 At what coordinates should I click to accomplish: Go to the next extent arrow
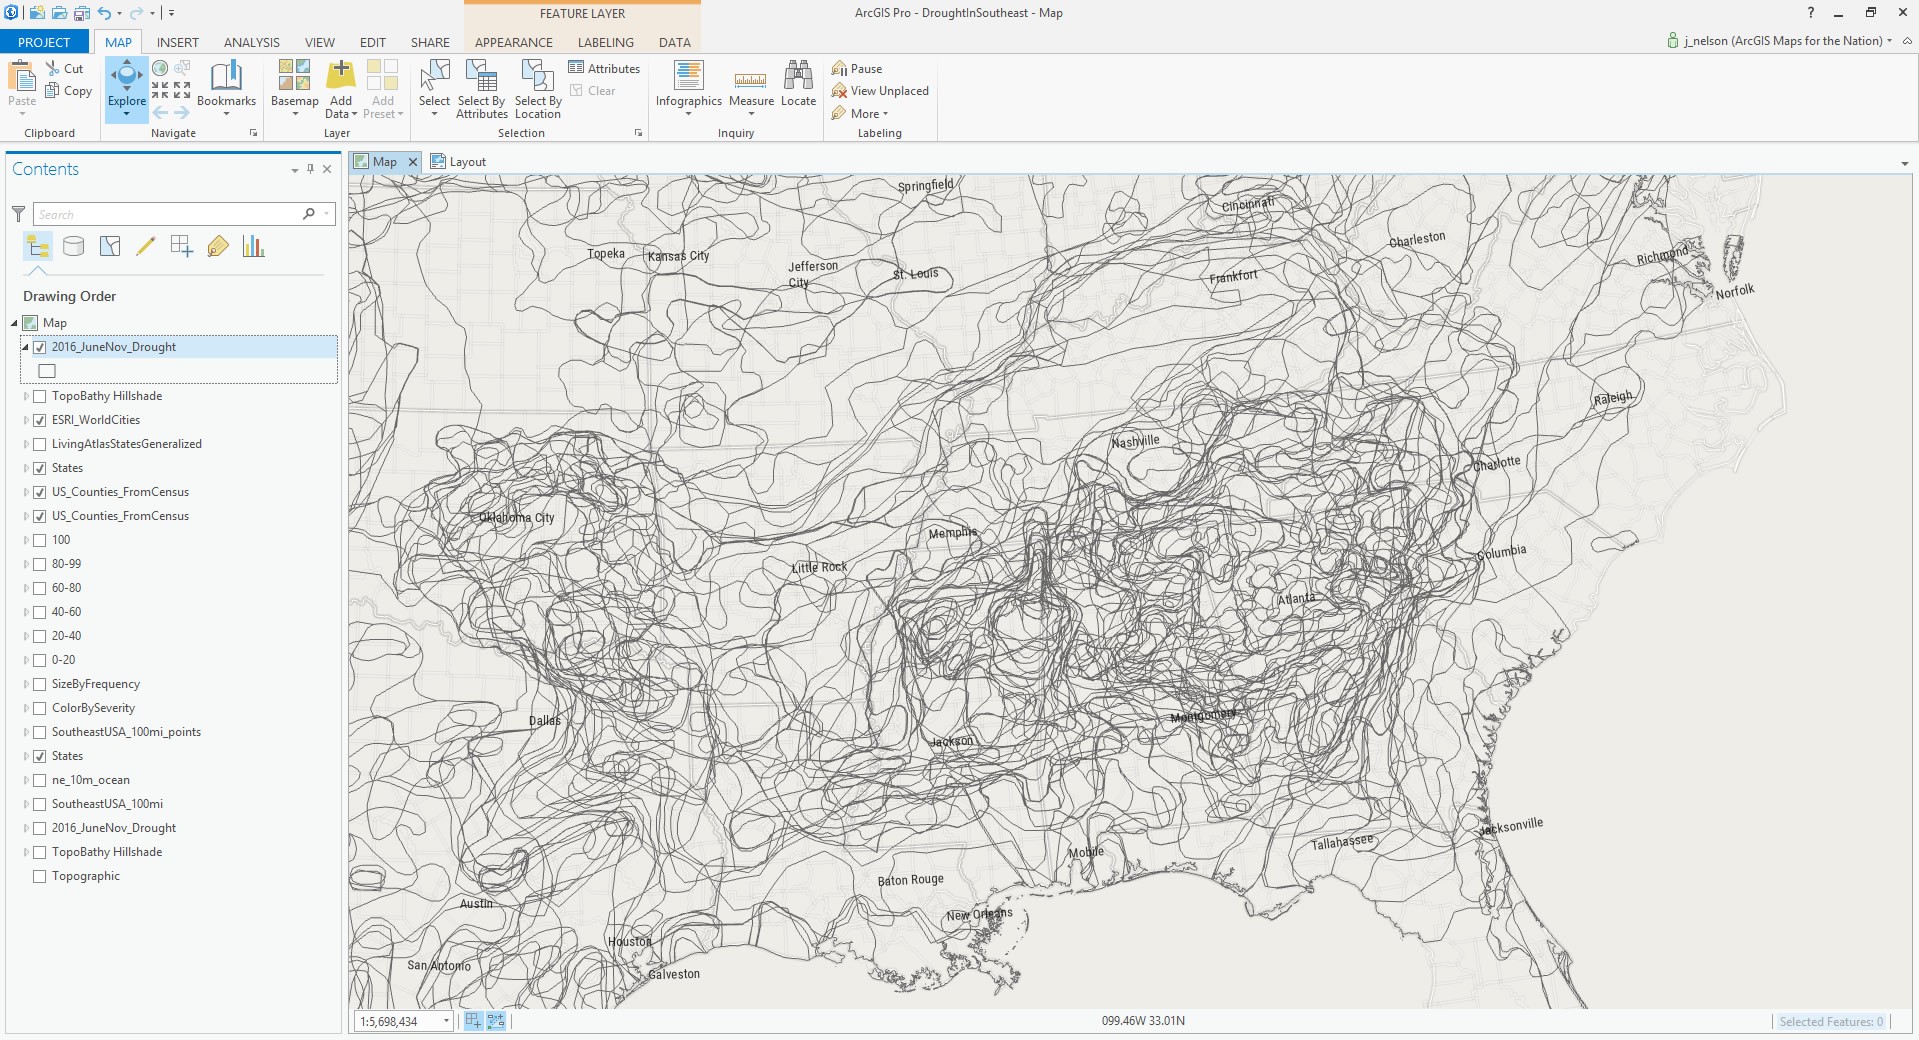(x=182, y=112)
